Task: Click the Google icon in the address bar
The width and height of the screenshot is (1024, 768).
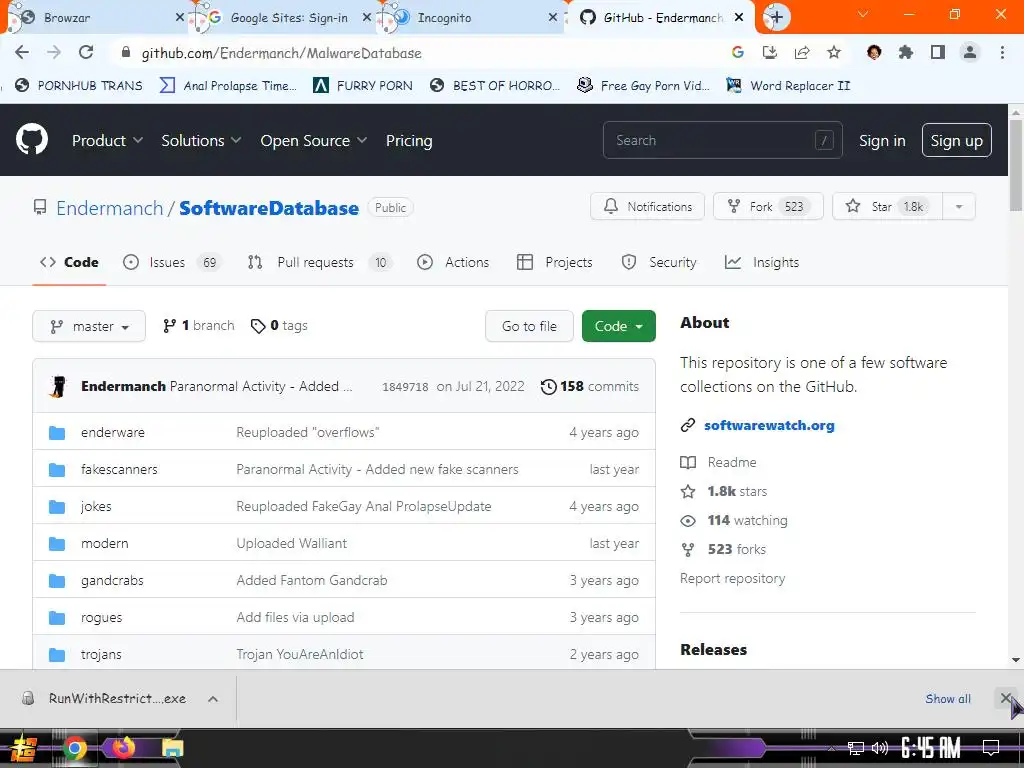Action: (738, 52)
